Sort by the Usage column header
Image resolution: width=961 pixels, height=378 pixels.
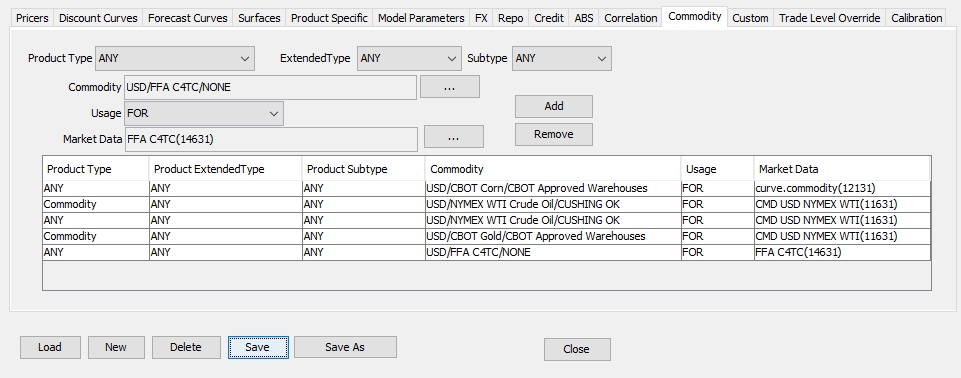tap(718, 169)
